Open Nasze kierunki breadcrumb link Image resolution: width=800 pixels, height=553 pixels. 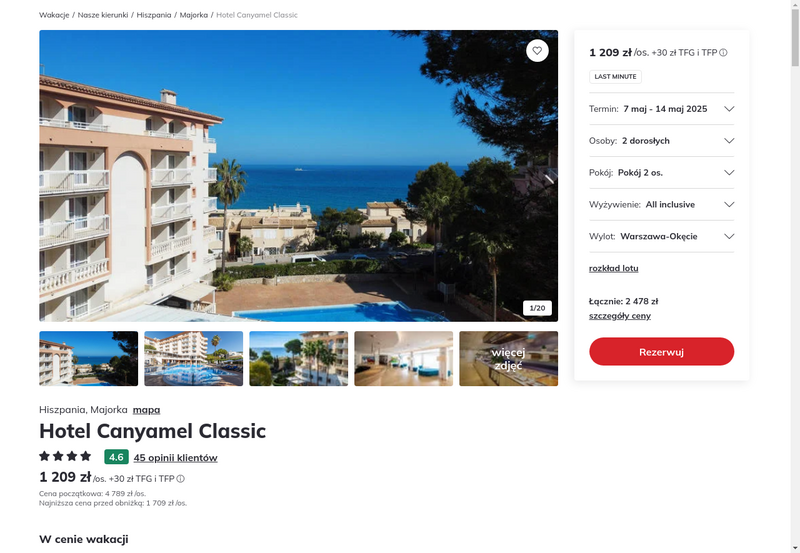tap(103, 15)
